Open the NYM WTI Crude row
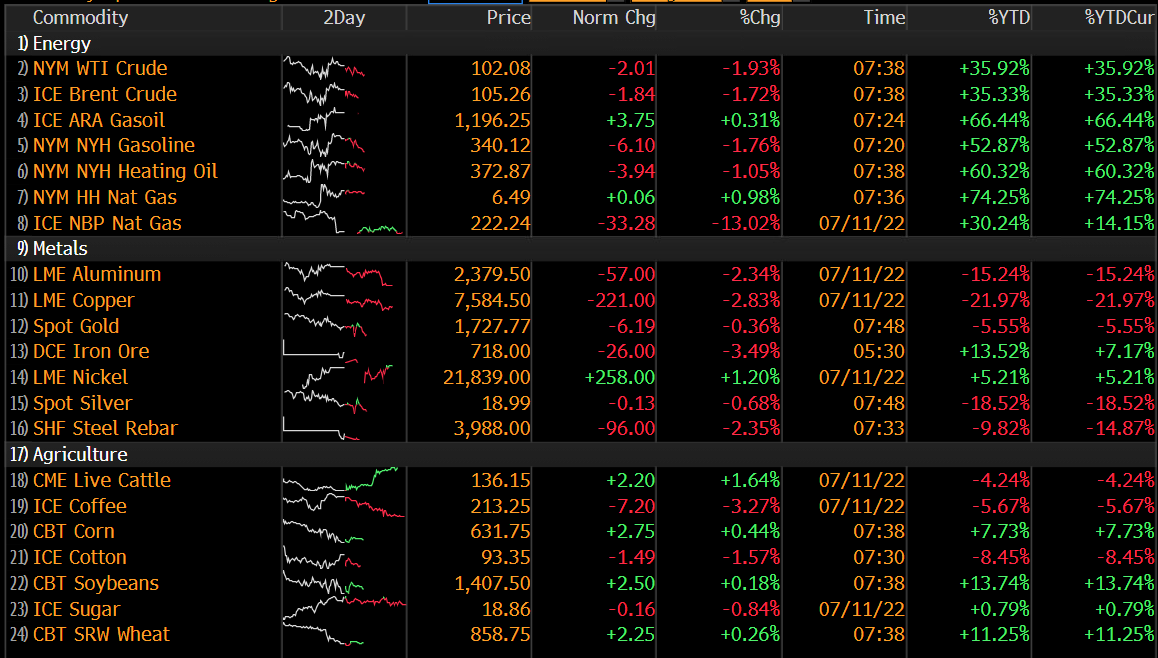Viewport: 1158px width, 658px height. point(580,68)
